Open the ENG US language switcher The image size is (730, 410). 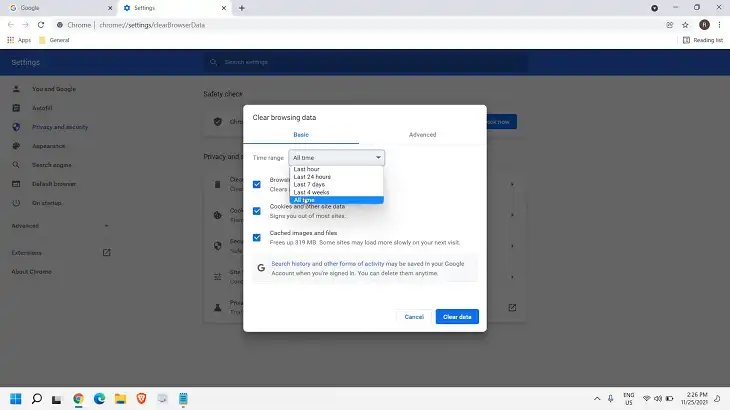(x=629, y=399)
